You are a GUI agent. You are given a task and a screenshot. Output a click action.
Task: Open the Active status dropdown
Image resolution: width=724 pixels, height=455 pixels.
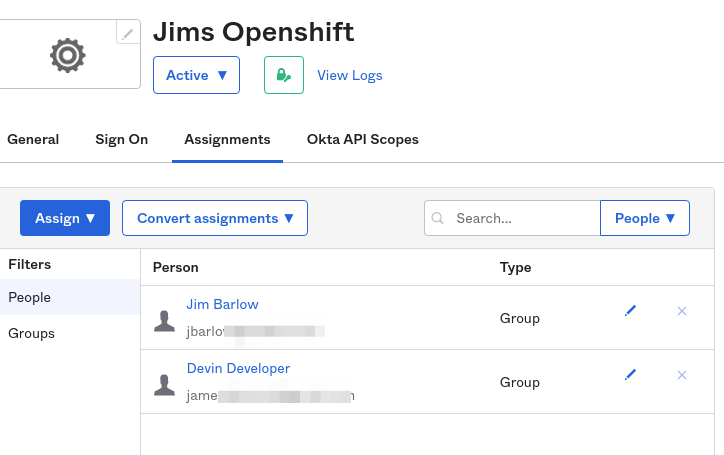(x=196, y=75)
